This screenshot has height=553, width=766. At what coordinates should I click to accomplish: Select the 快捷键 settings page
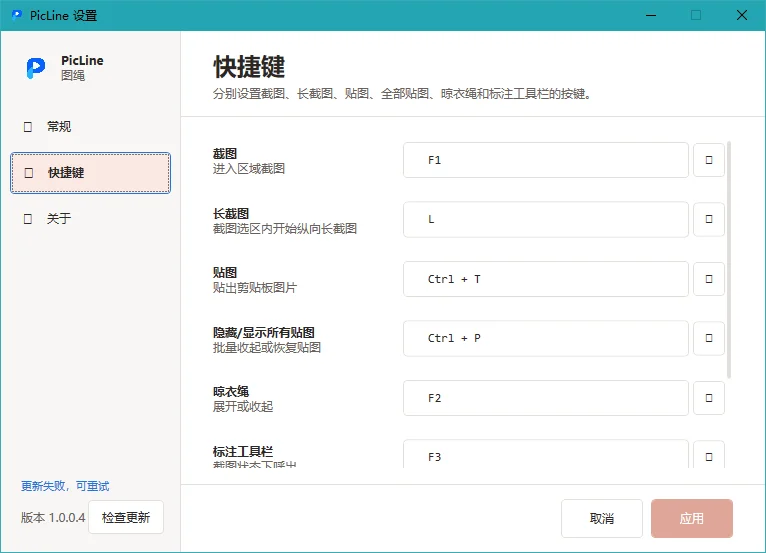tap(90, 173)
